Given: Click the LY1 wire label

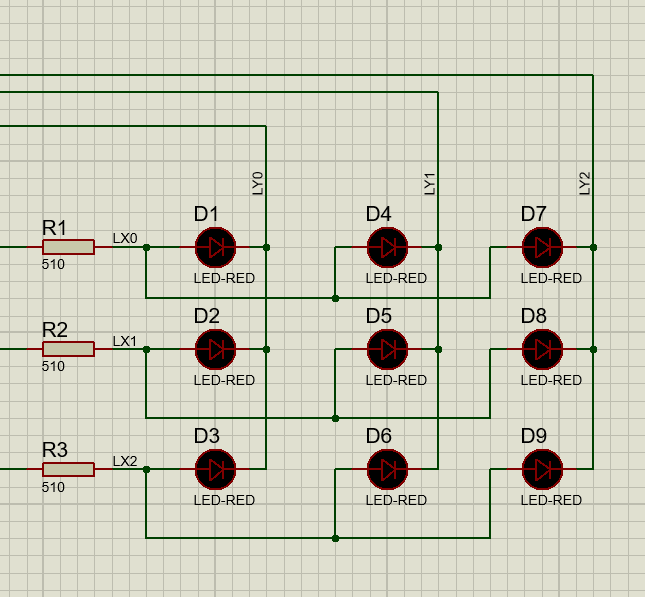Looking at the screenshot, I should [429, 184].
